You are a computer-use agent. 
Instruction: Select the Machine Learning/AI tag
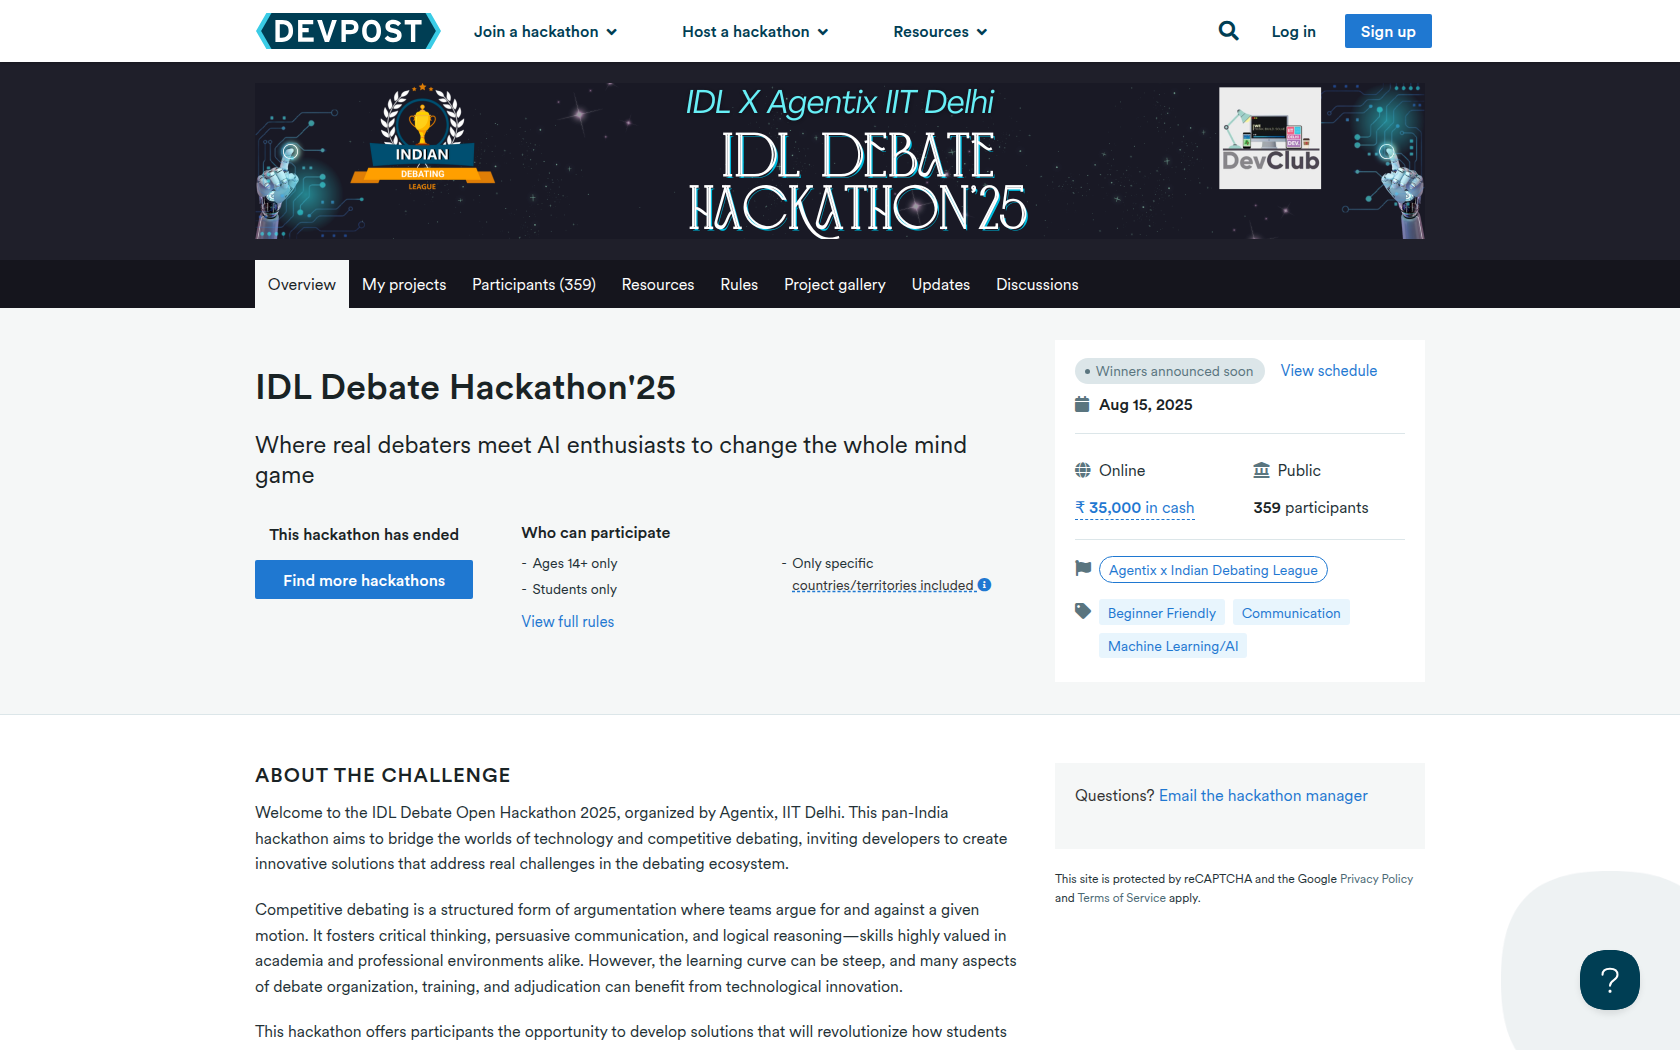pyautogui.click(x=1173, y=646)
